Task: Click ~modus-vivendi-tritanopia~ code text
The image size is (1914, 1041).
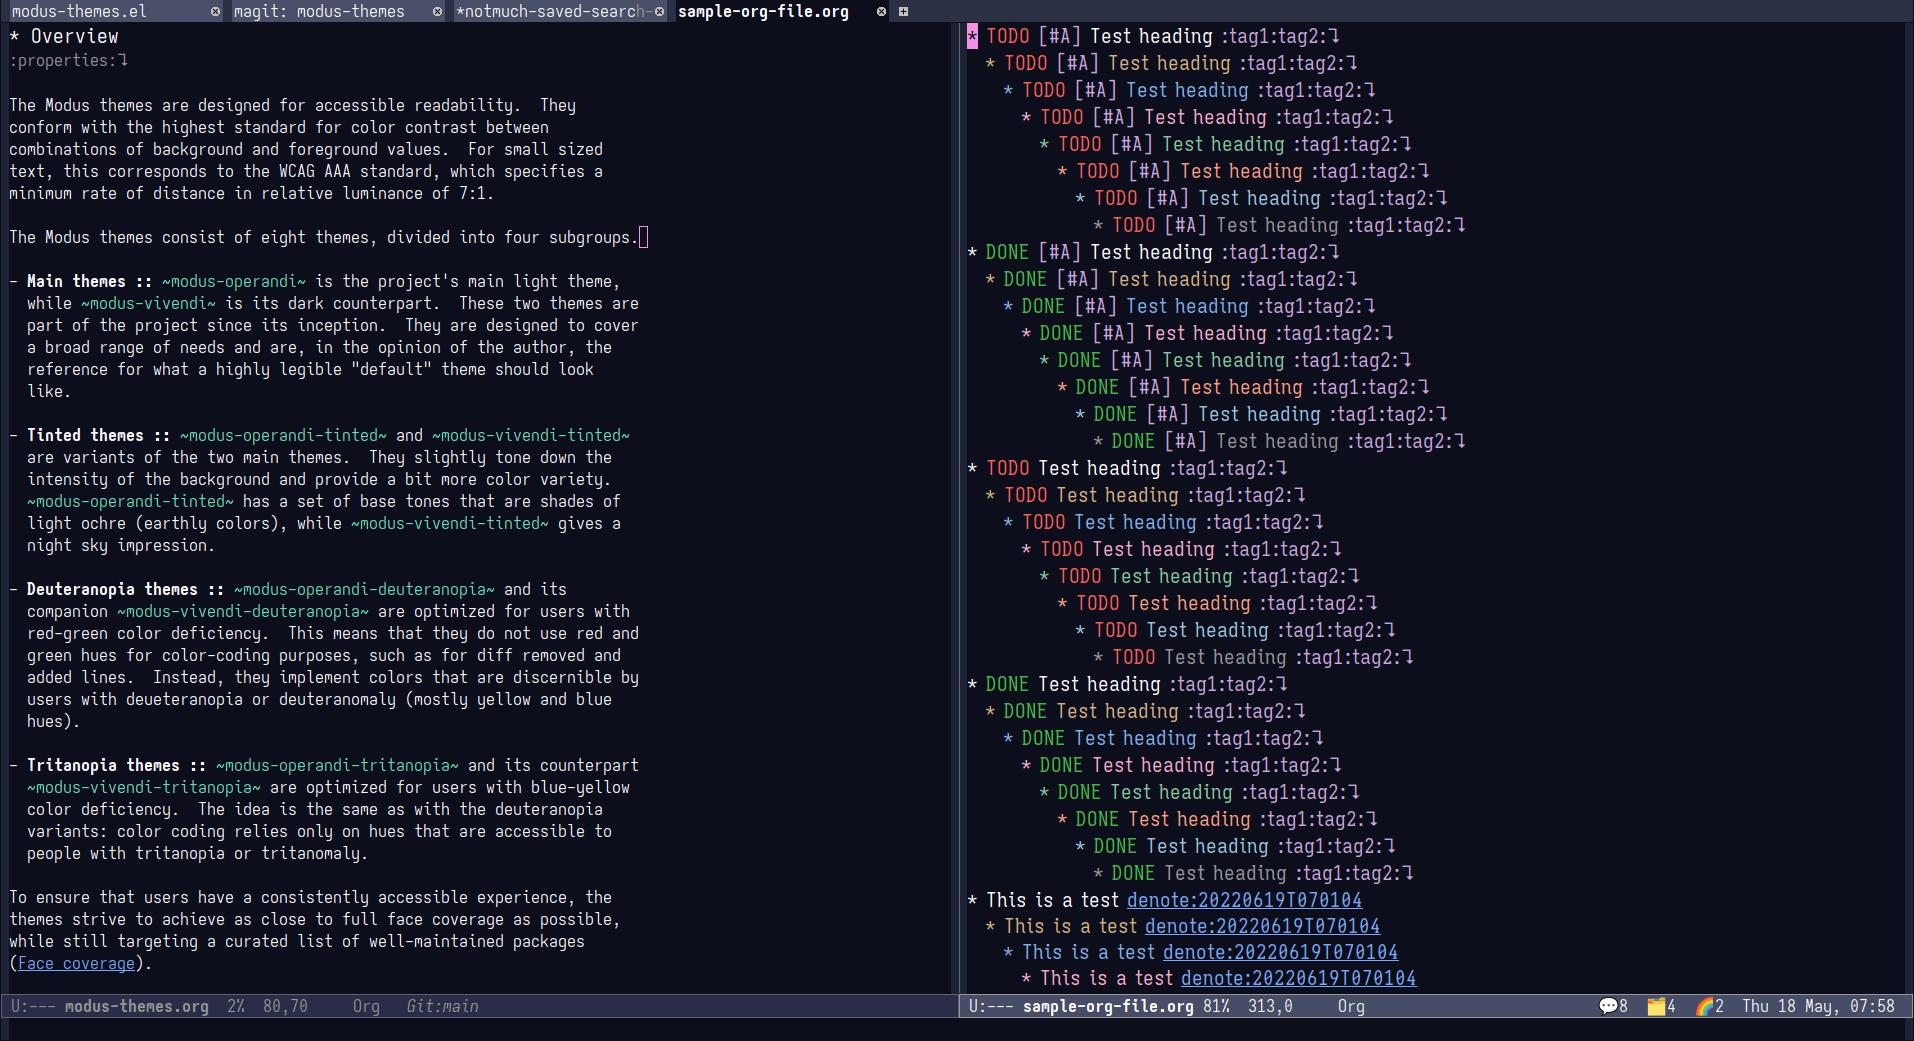Action: click(x=144, y=788)
